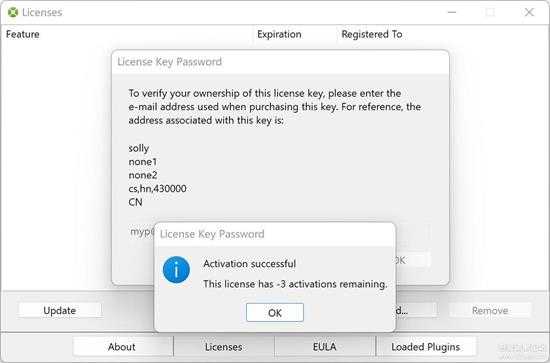
Task: Confirm Activation successful message with OK
Action: pyautogui.click(x=275, y=312)
